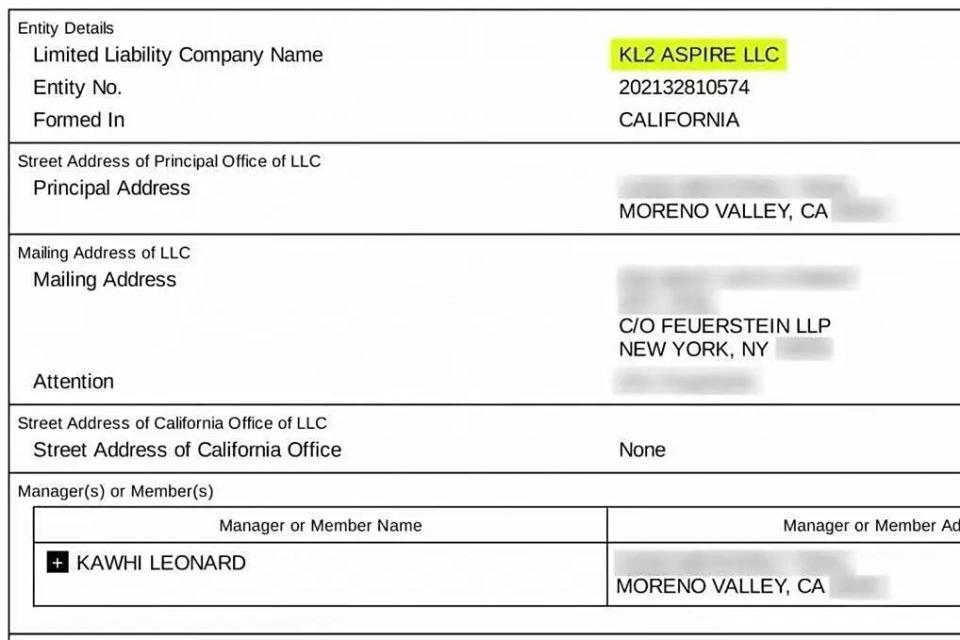This screenshot has height=640, width=960.
Task: Click MORENO VALLEY, CA in the manager row
Action: [720, 587]
